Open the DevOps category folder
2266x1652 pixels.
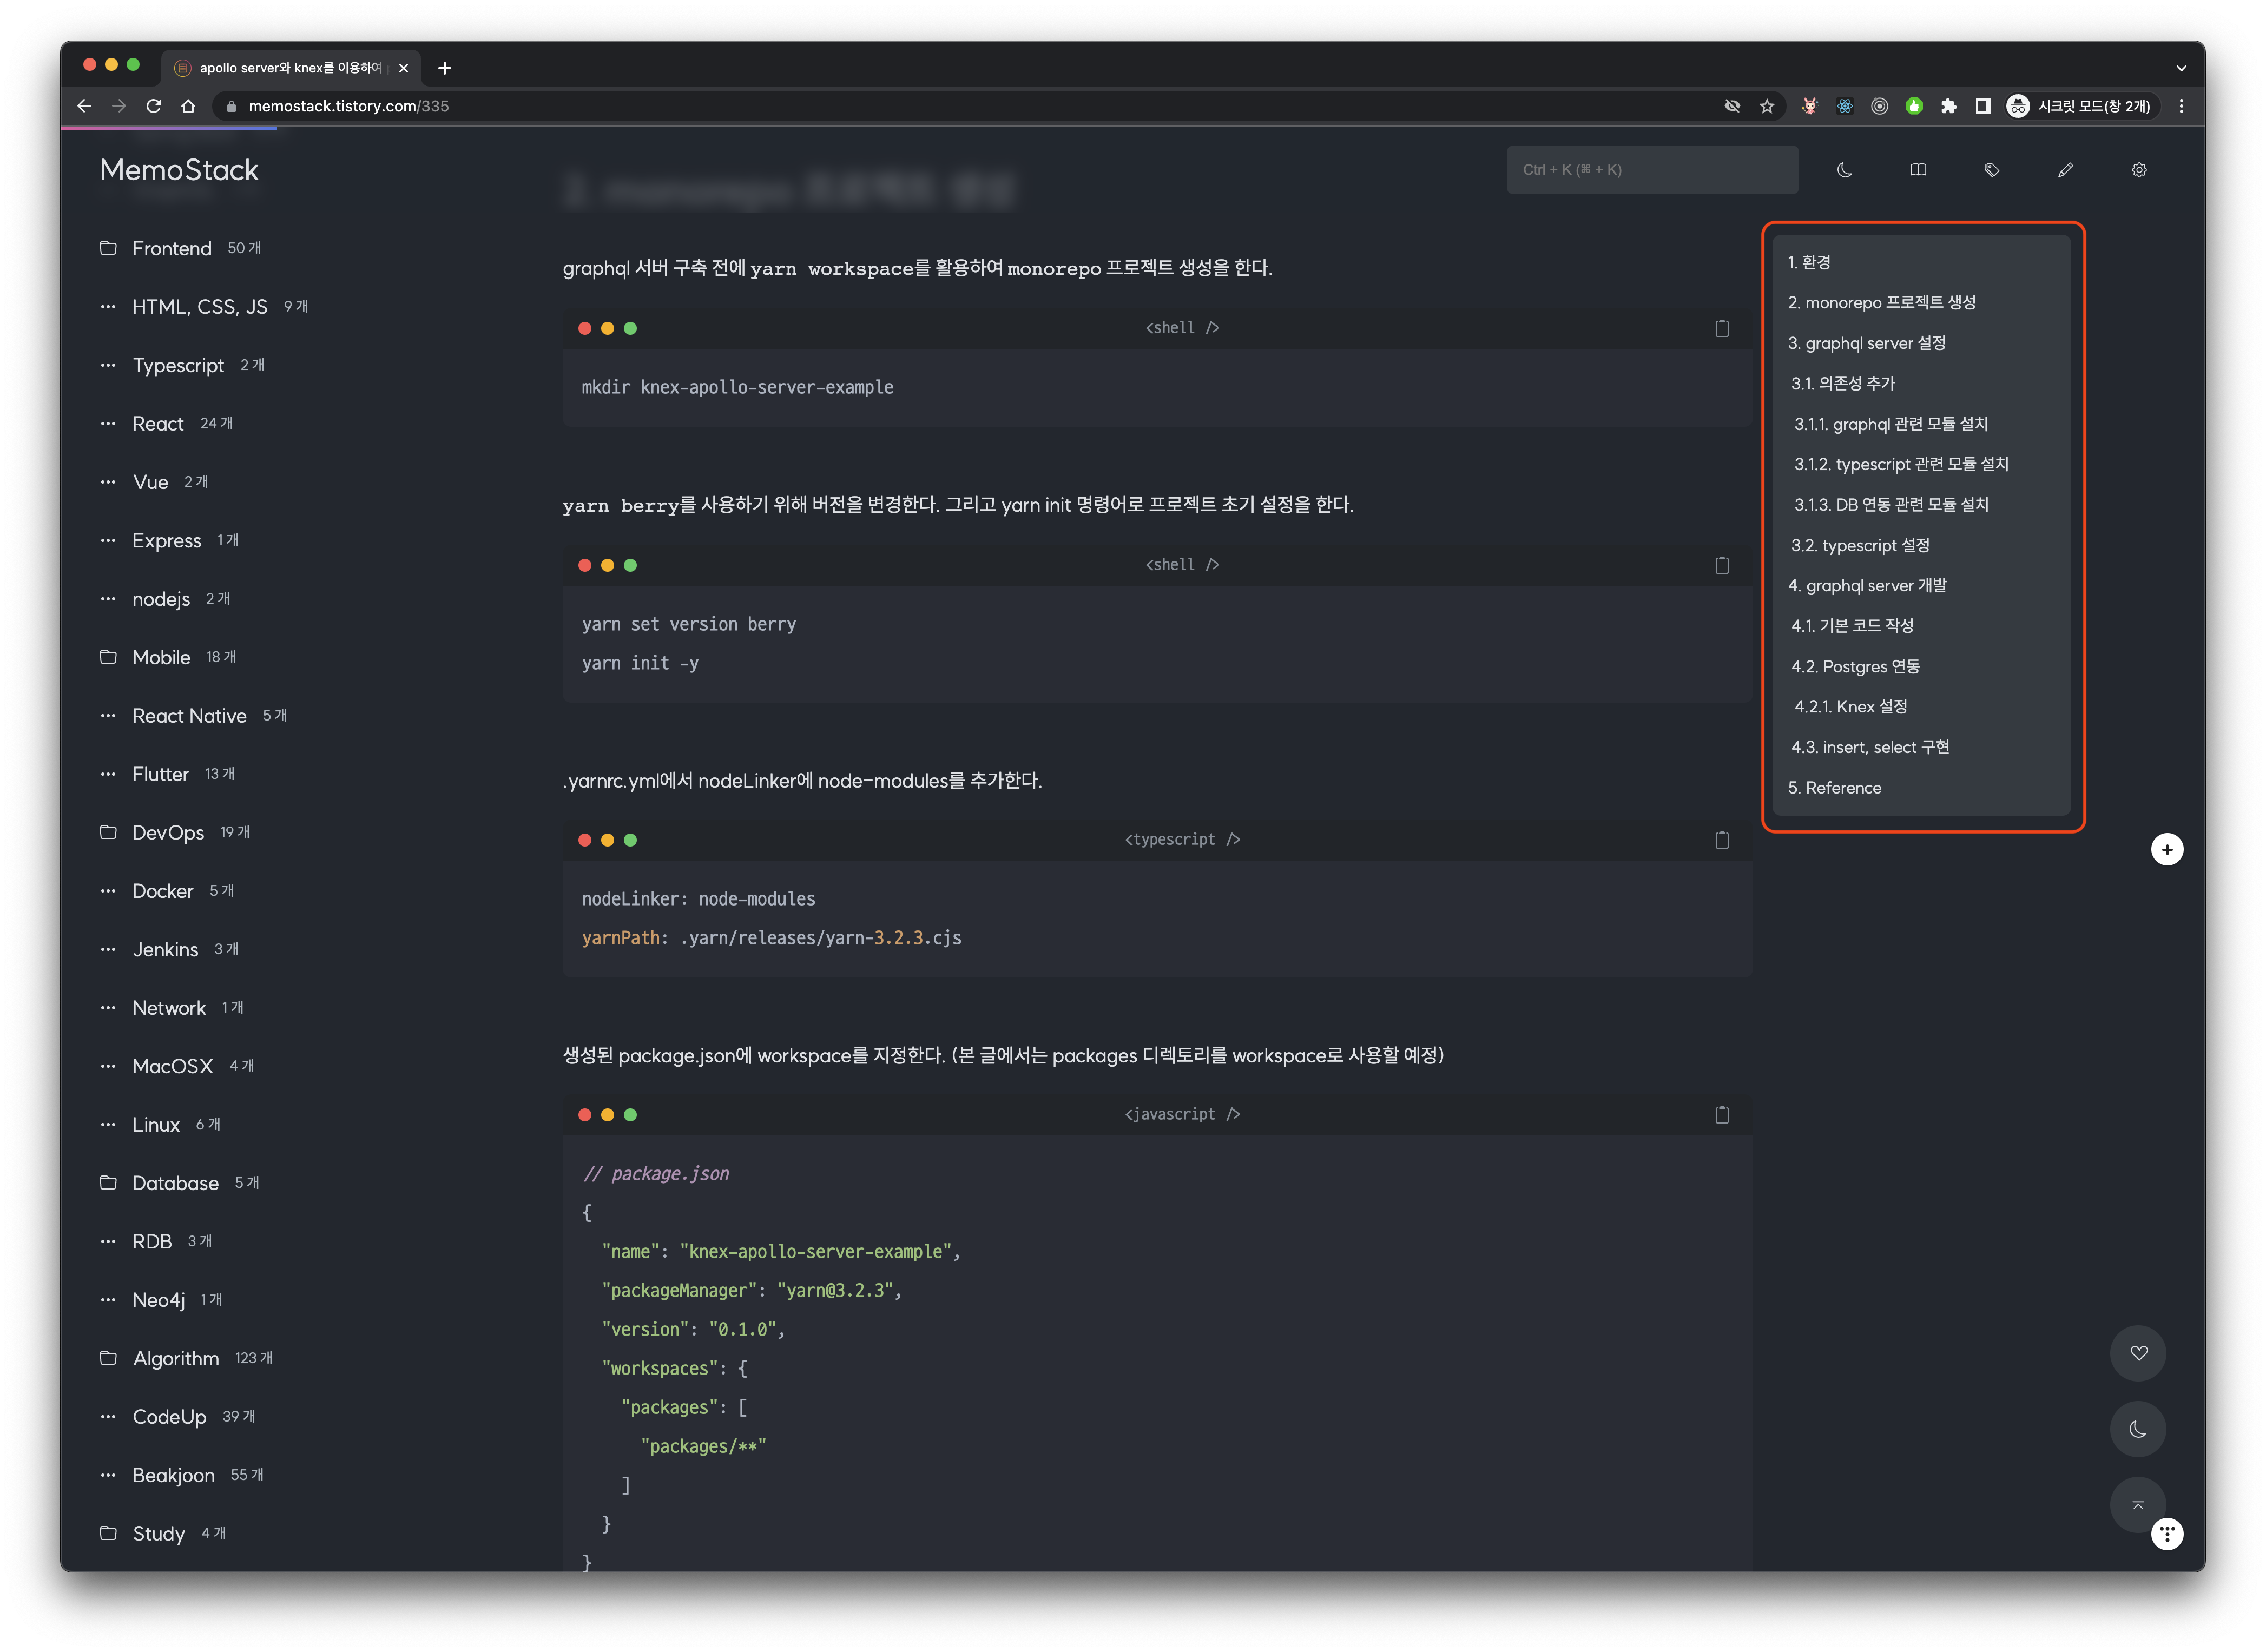point(167,832)
